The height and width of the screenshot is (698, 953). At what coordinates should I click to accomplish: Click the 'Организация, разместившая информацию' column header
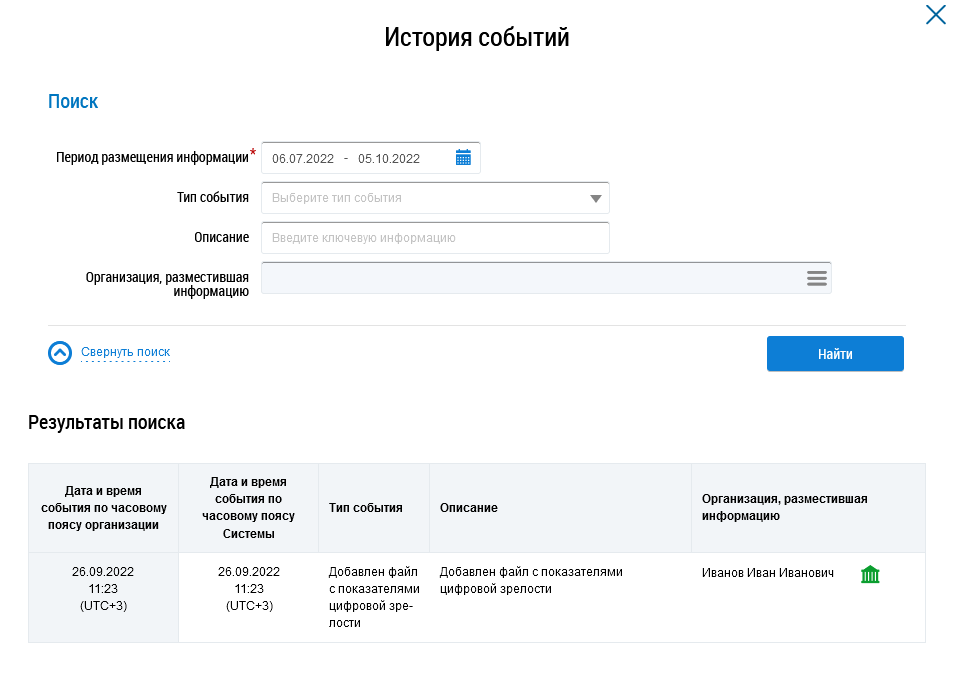click(x=784, y=508)
